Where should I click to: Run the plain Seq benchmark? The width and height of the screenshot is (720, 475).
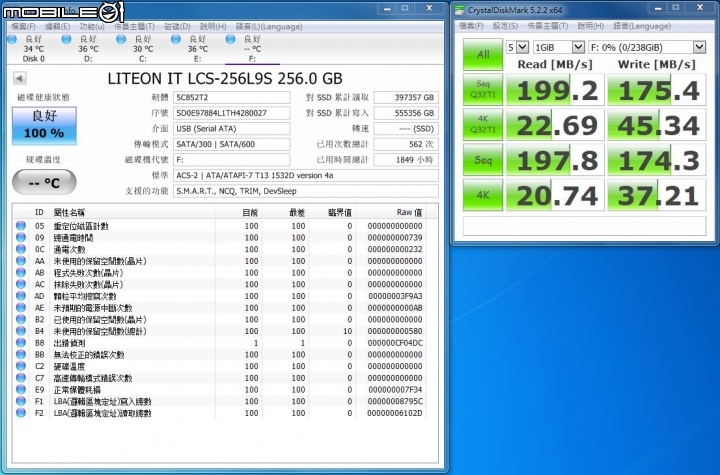pyautogui.click(x=483, y=159)
